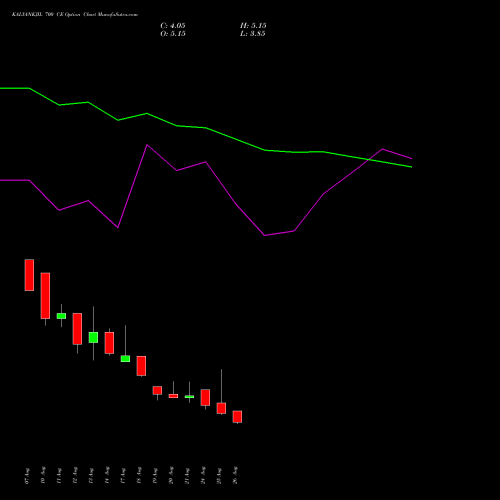Click the last red candle for 26 Aug
This screenshot has height=500, width=500.
(x=237, y=417)
